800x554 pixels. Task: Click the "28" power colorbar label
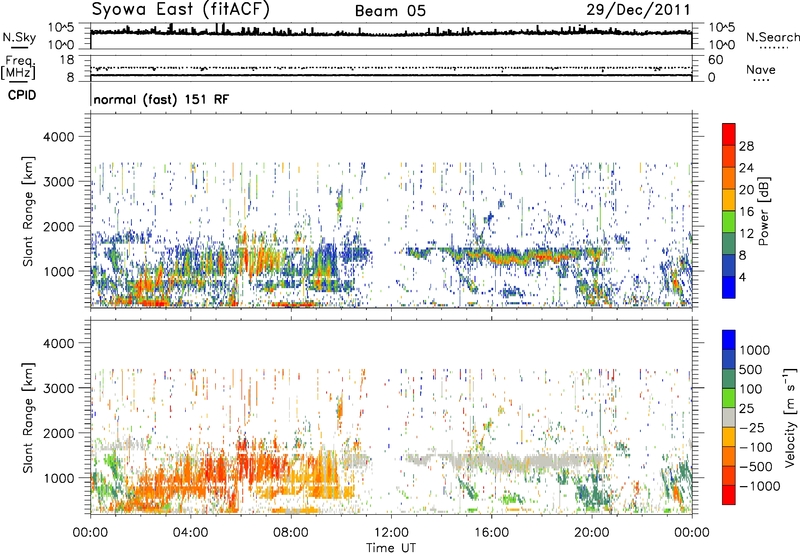[746, 146]
